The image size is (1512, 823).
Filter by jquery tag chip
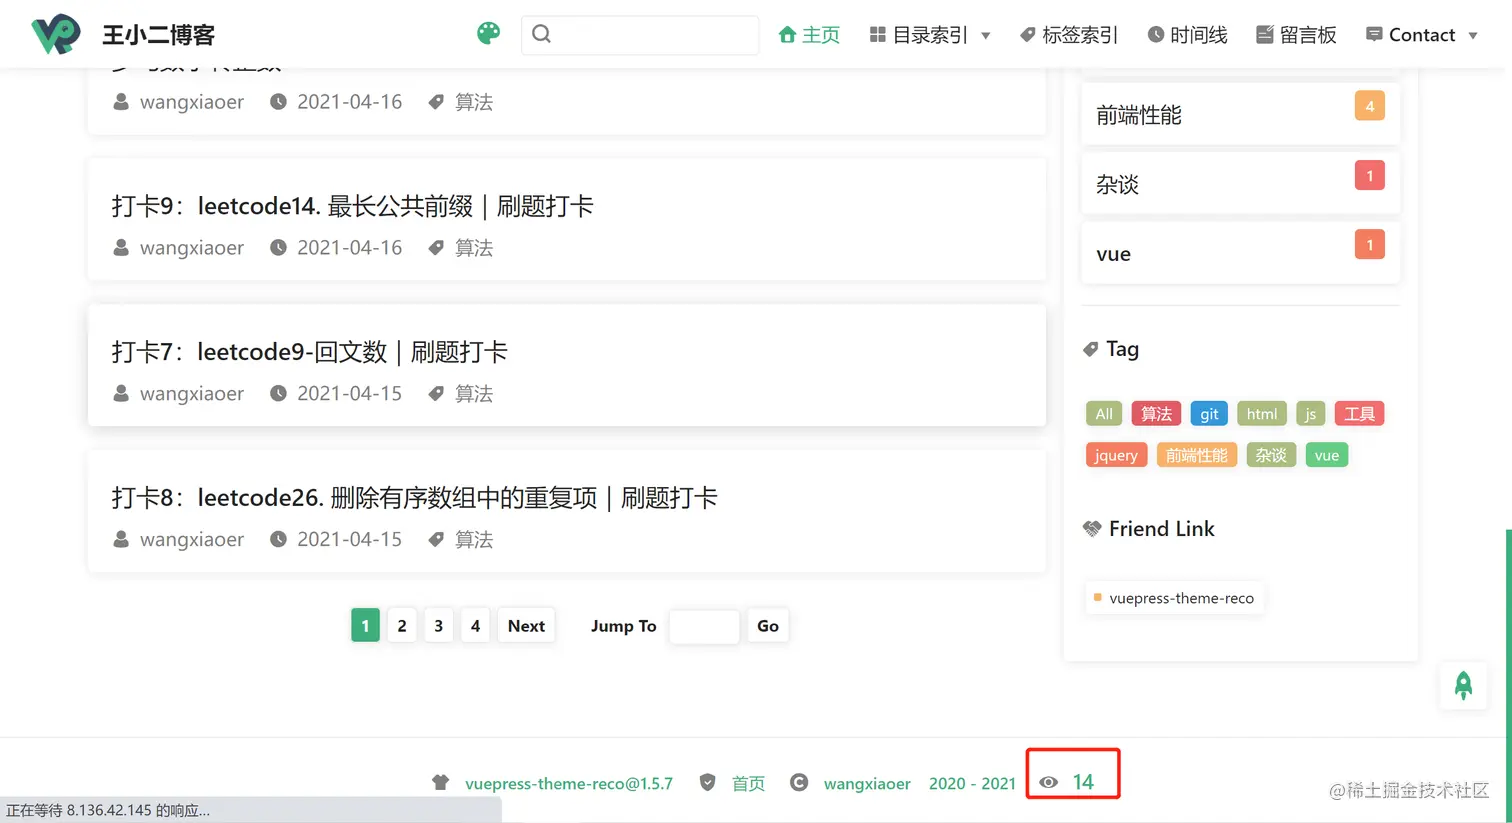pyautogui.click(x=1116, y=455)
